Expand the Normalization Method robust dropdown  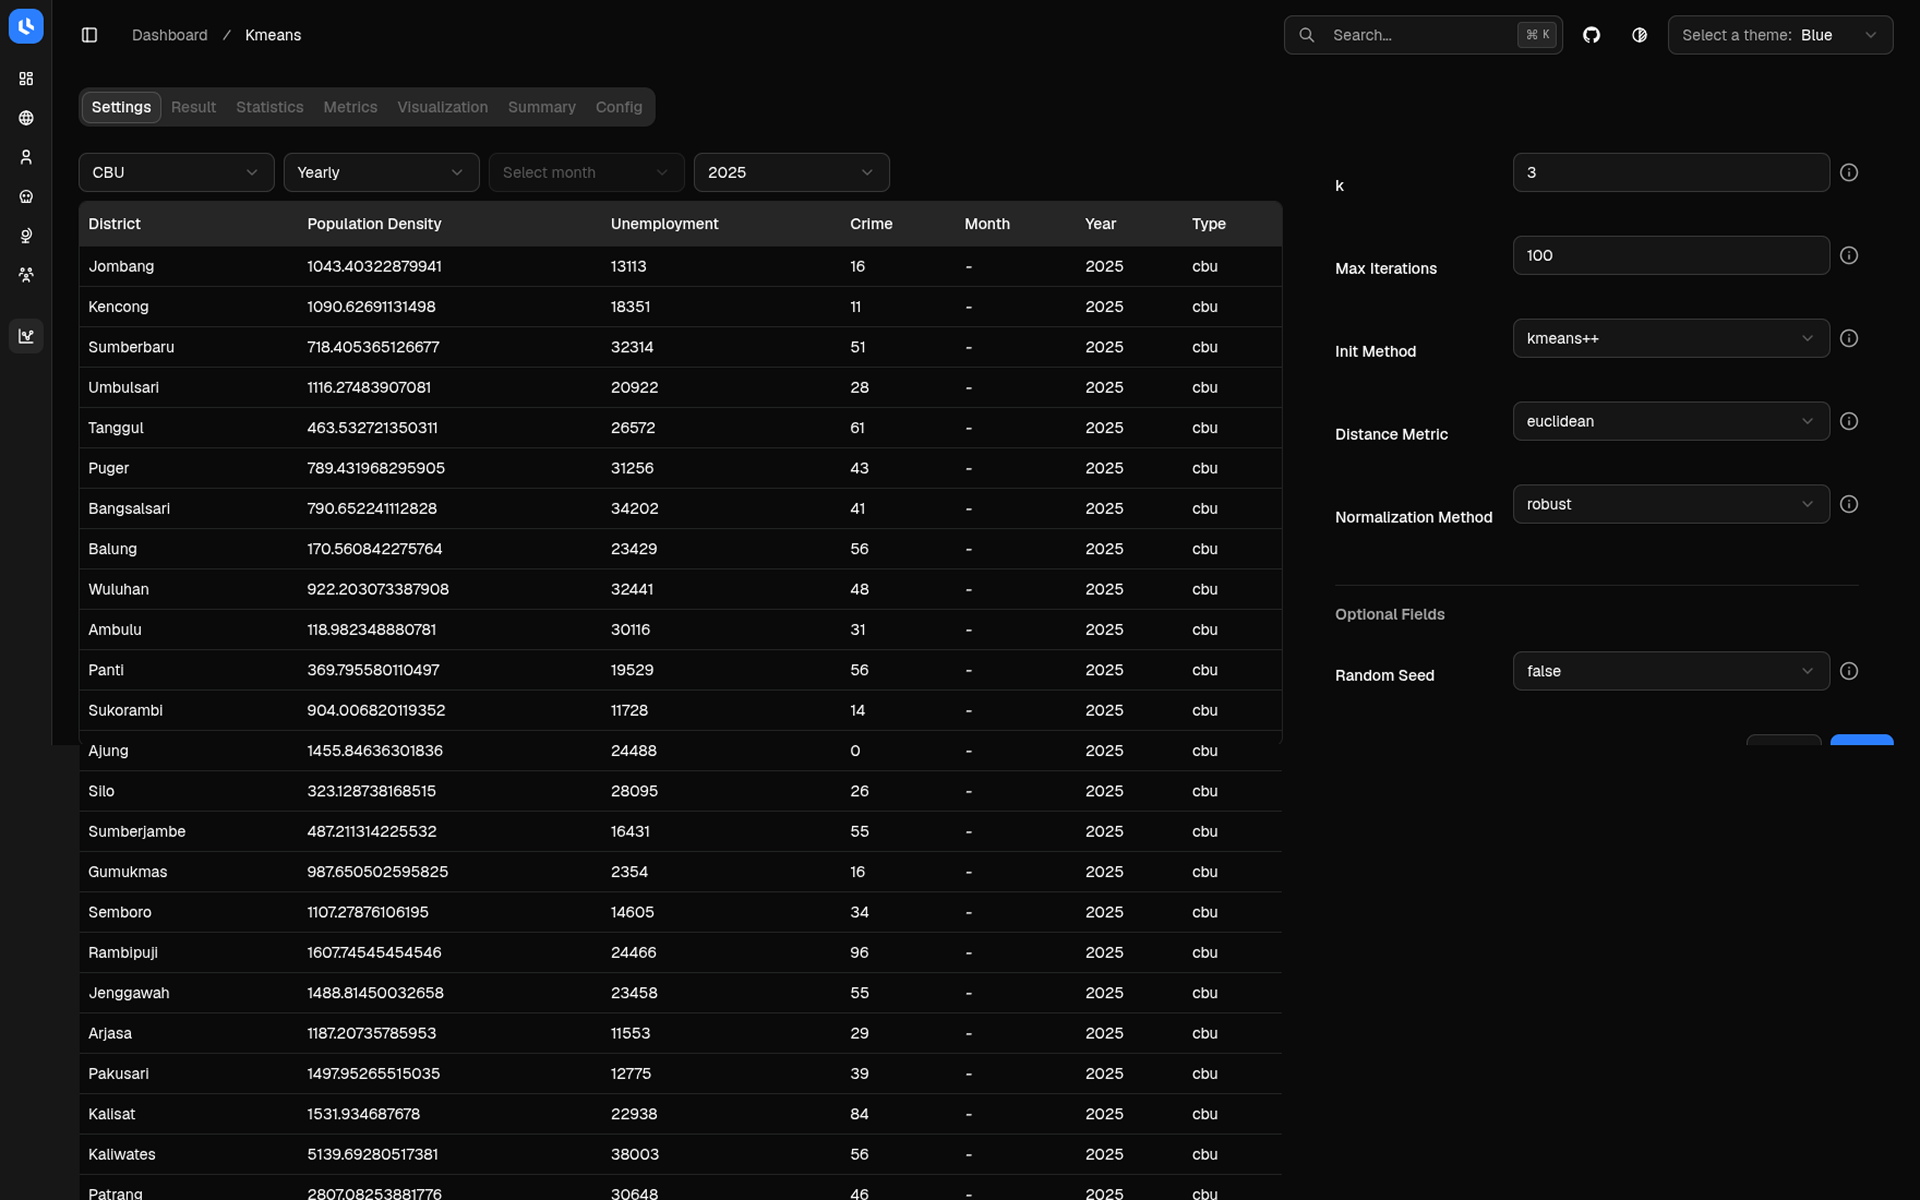point(1671,505)
